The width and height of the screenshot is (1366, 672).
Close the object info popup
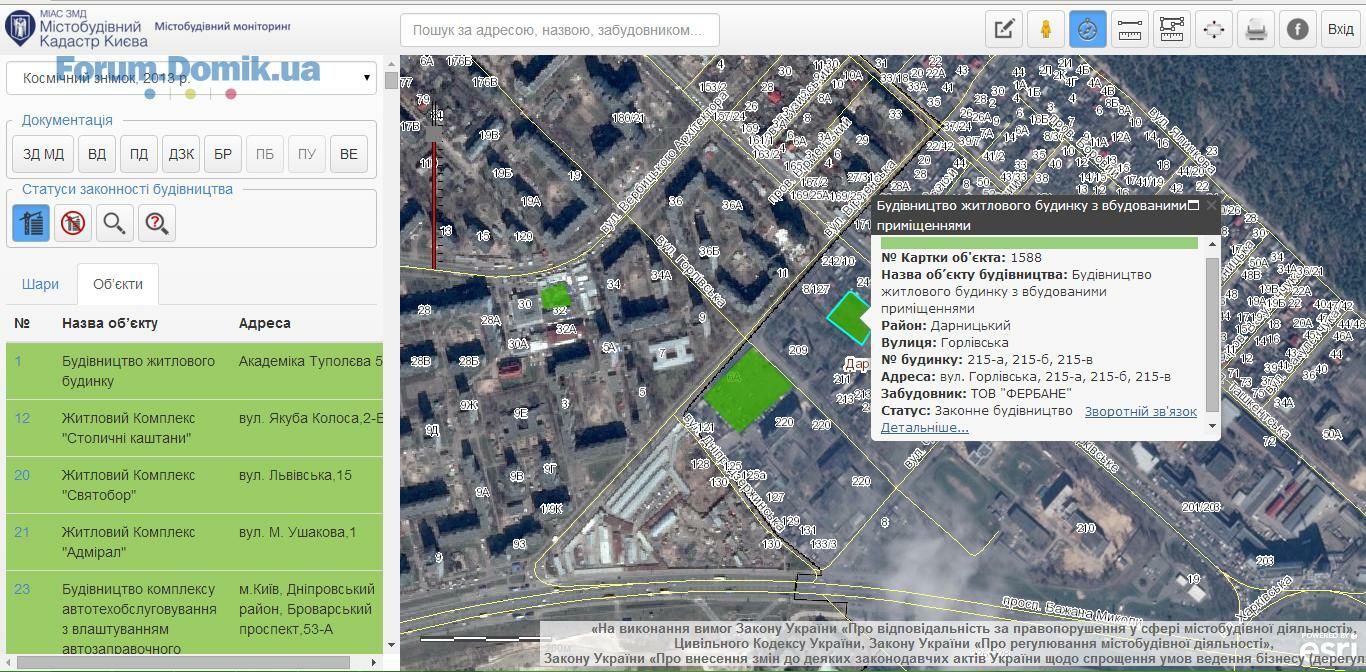(x=1211, y=205)
